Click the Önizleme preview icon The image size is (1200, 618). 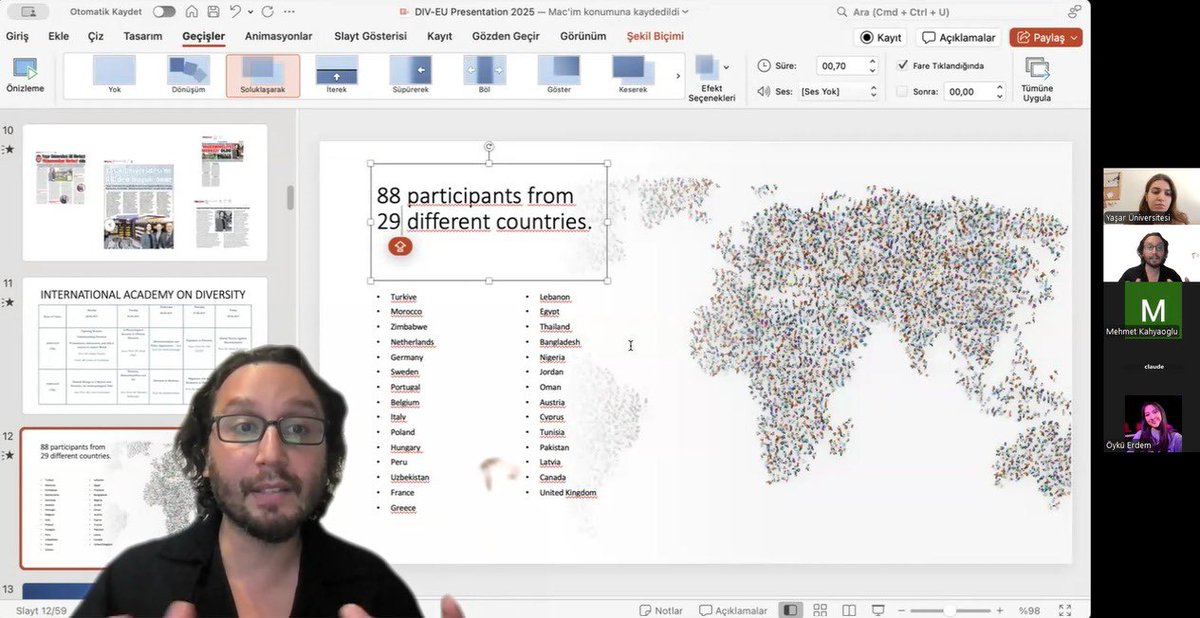click(x=24, y=70)
